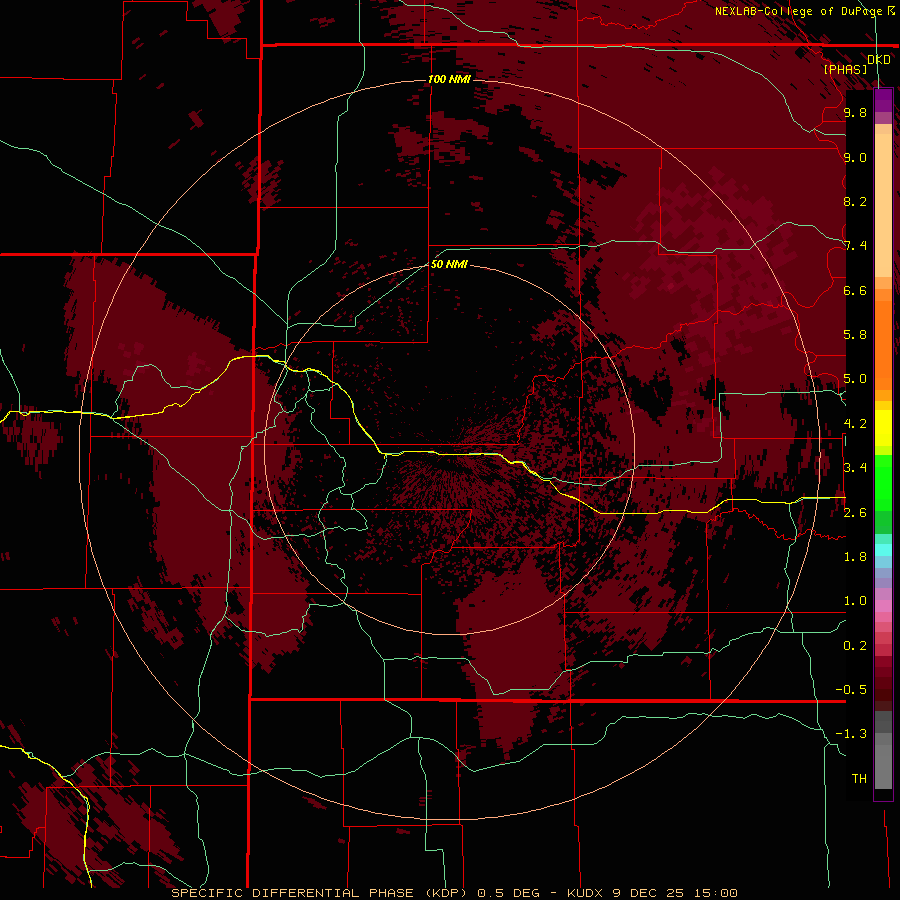
Task: Click the 2.6 value on the color scale
Action: (x=855, y=512)
